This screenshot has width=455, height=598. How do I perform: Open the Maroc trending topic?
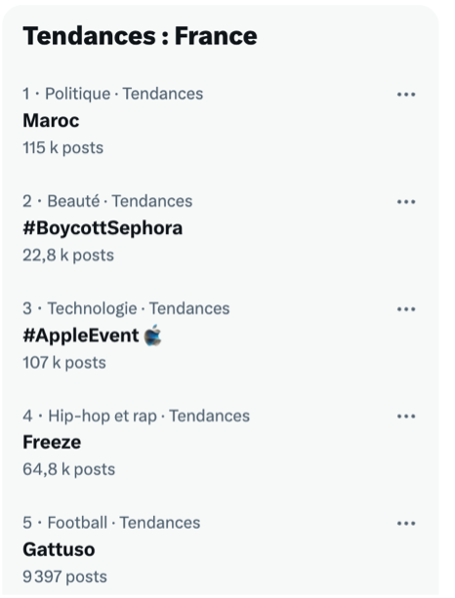click(51, 121)
